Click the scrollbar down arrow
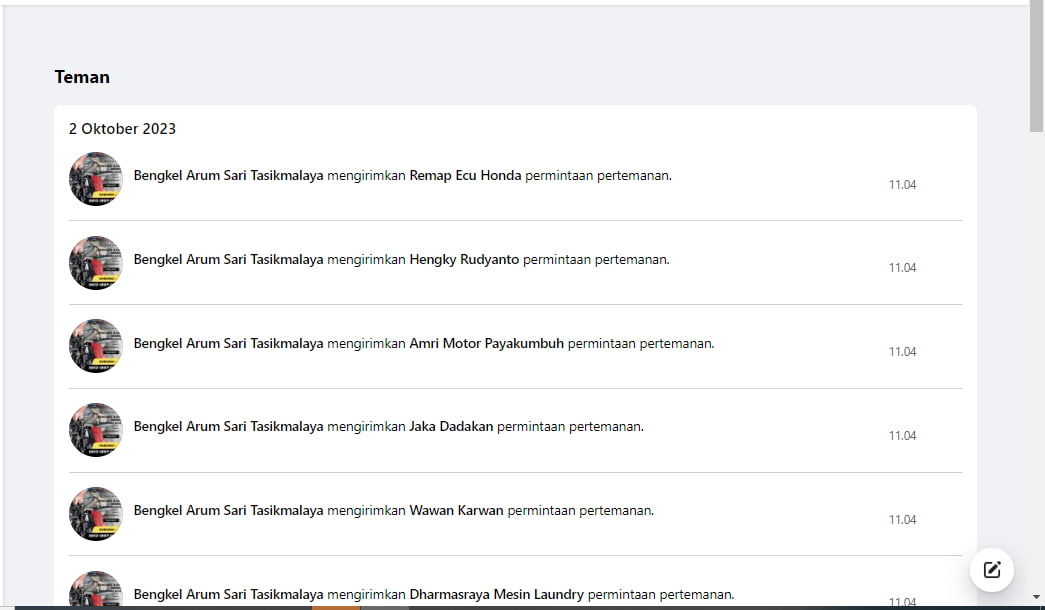The width and height of the screenshot is (1045, 610). coord(1036,597)
